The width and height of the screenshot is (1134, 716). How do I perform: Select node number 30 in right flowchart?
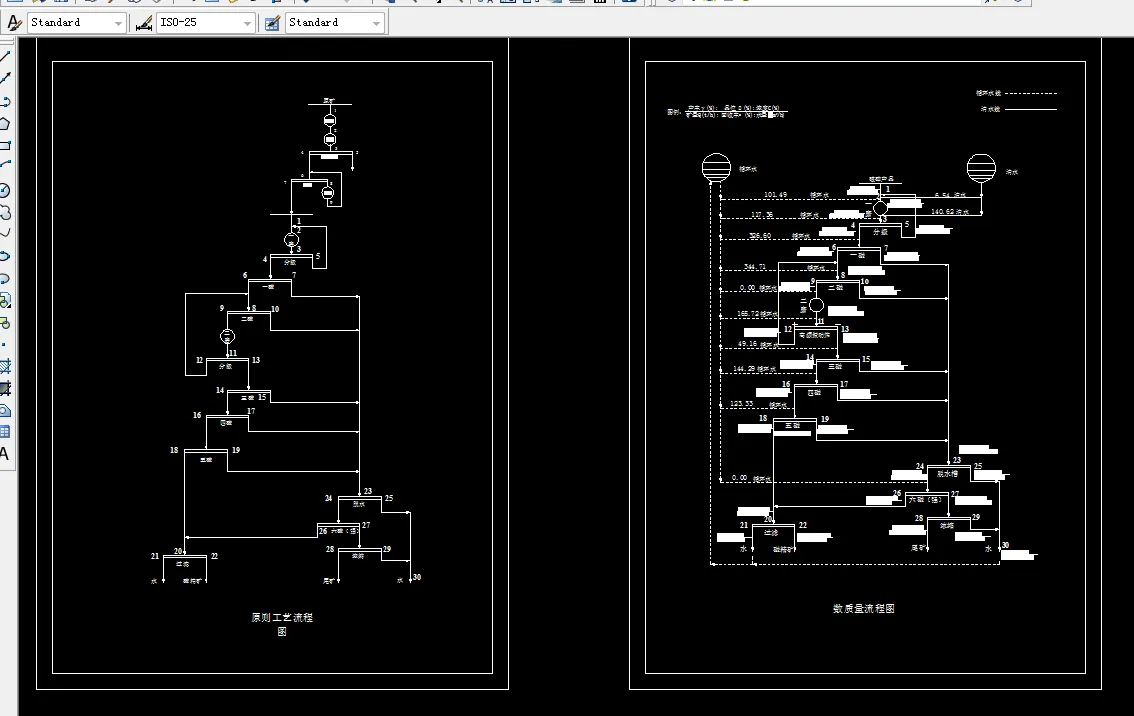[x=1005, y=545]
